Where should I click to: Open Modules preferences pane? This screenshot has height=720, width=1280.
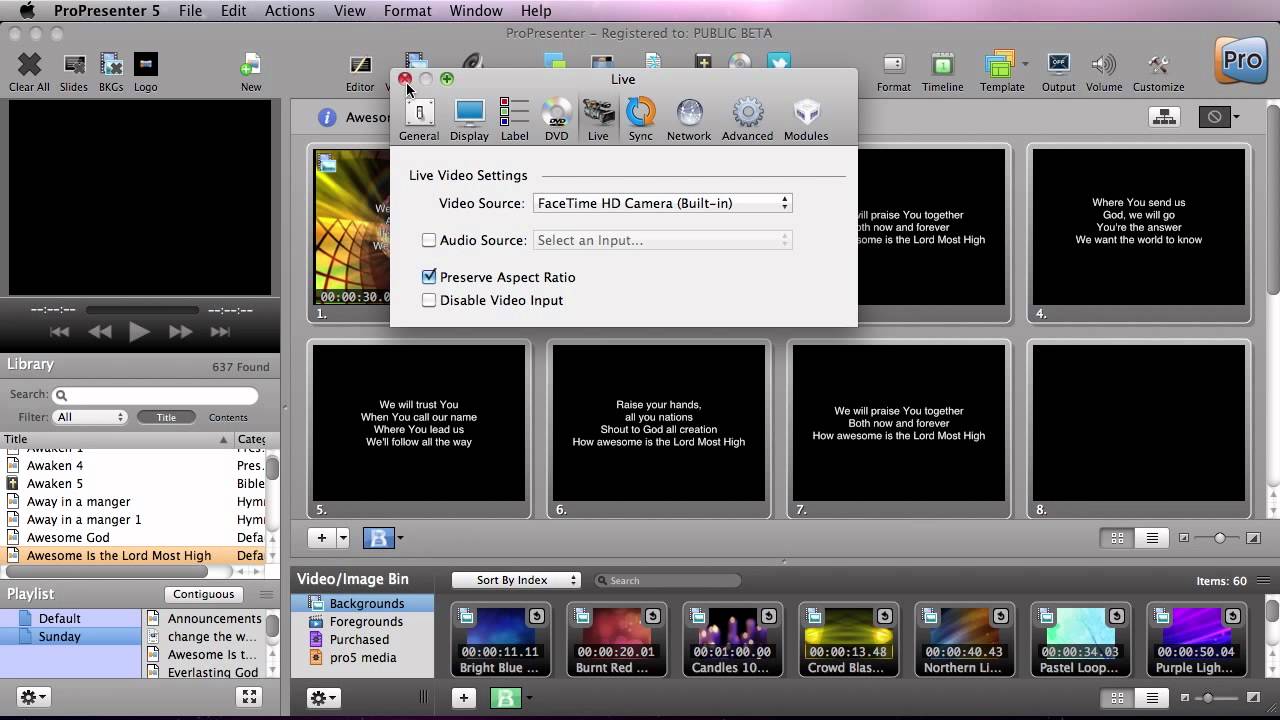pyautogui.click(x=806, y=119)
